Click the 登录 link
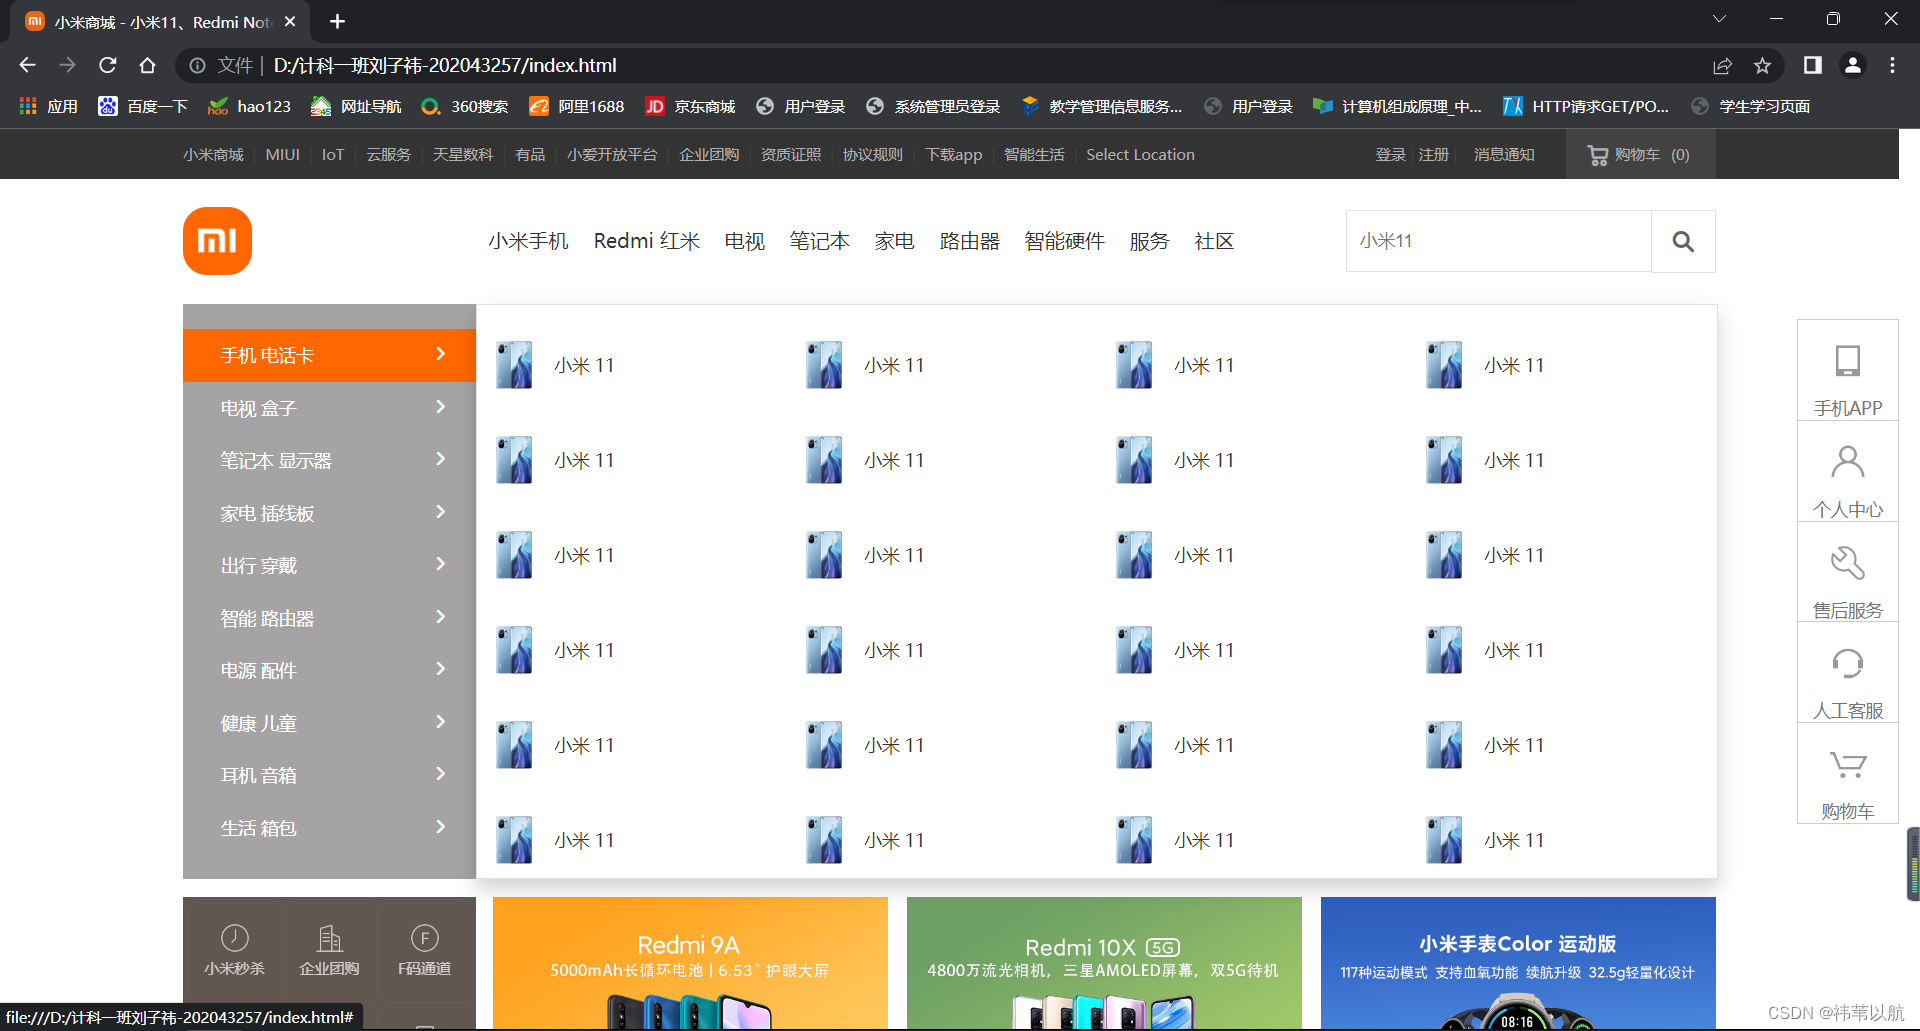 [1391, 155]
